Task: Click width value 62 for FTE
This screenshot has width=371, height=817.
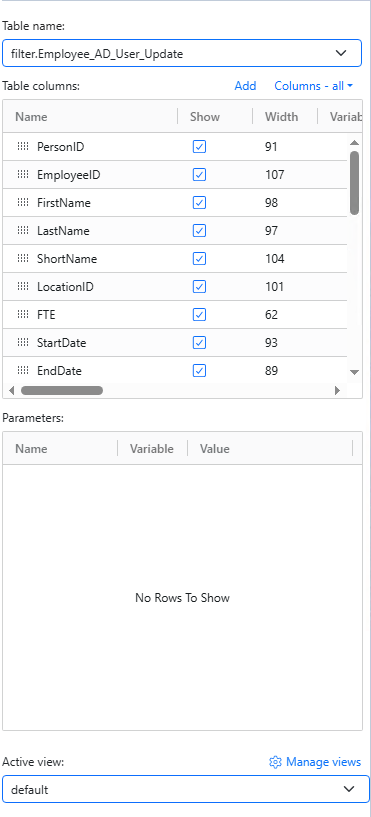Action: click(271, 315)
